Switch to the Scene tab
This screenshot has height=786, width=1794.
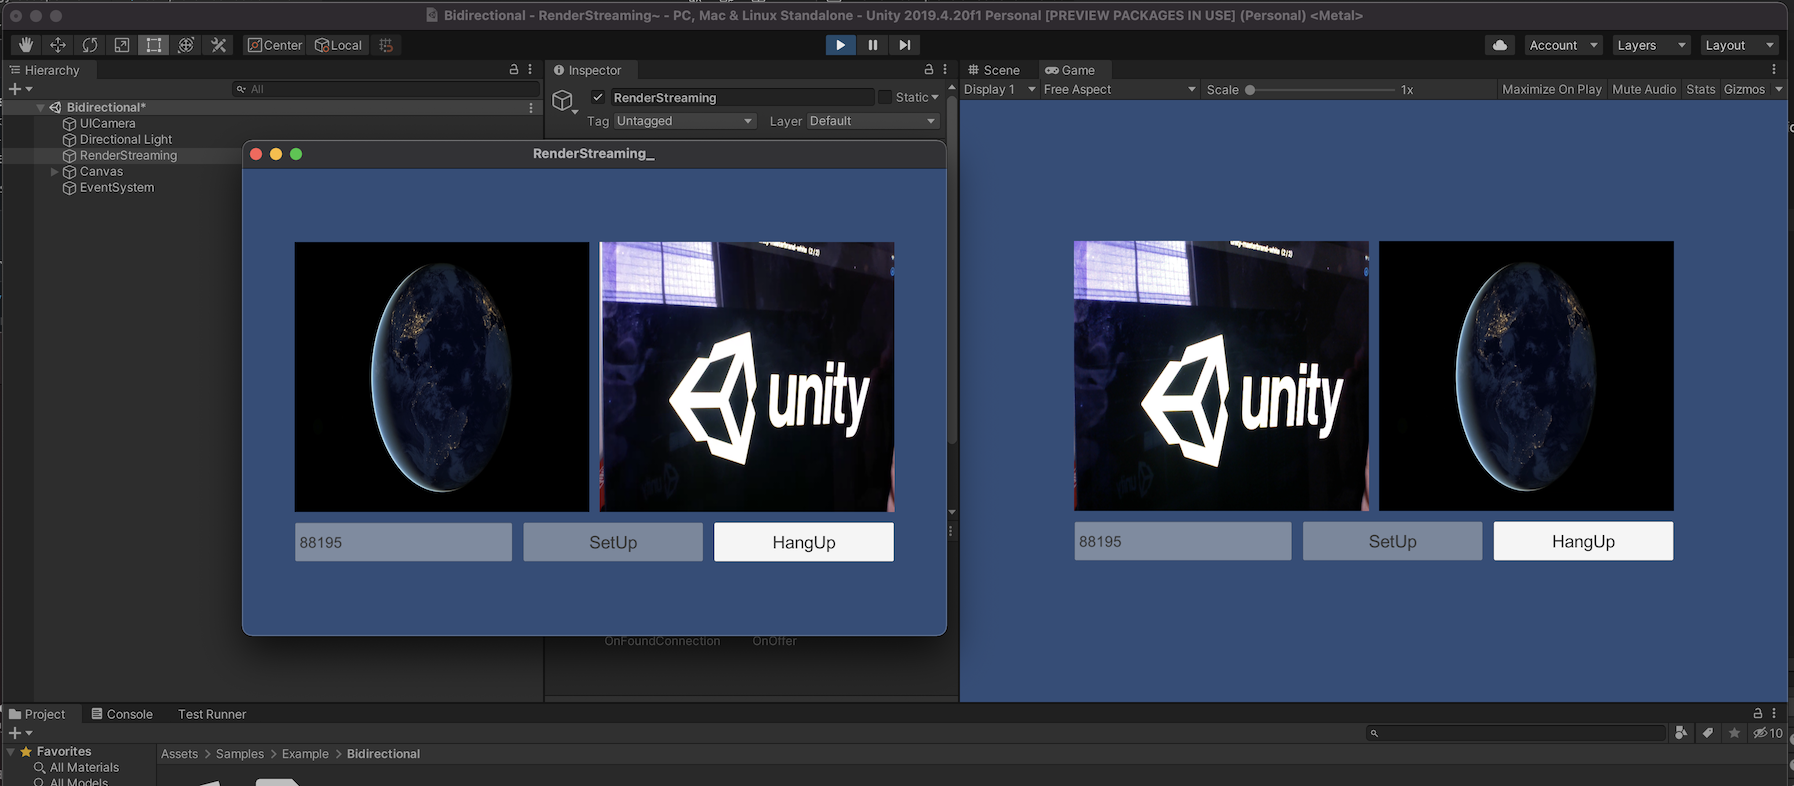point(994,70)
